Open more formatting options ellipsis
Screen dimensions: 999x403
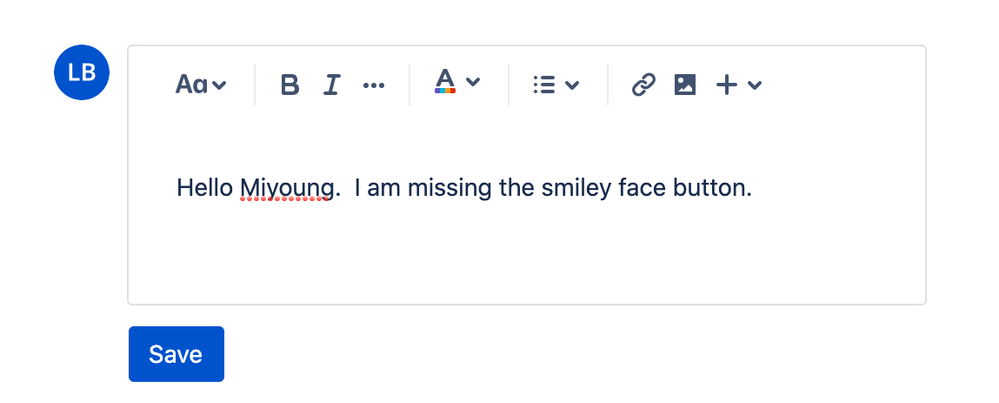373,85
